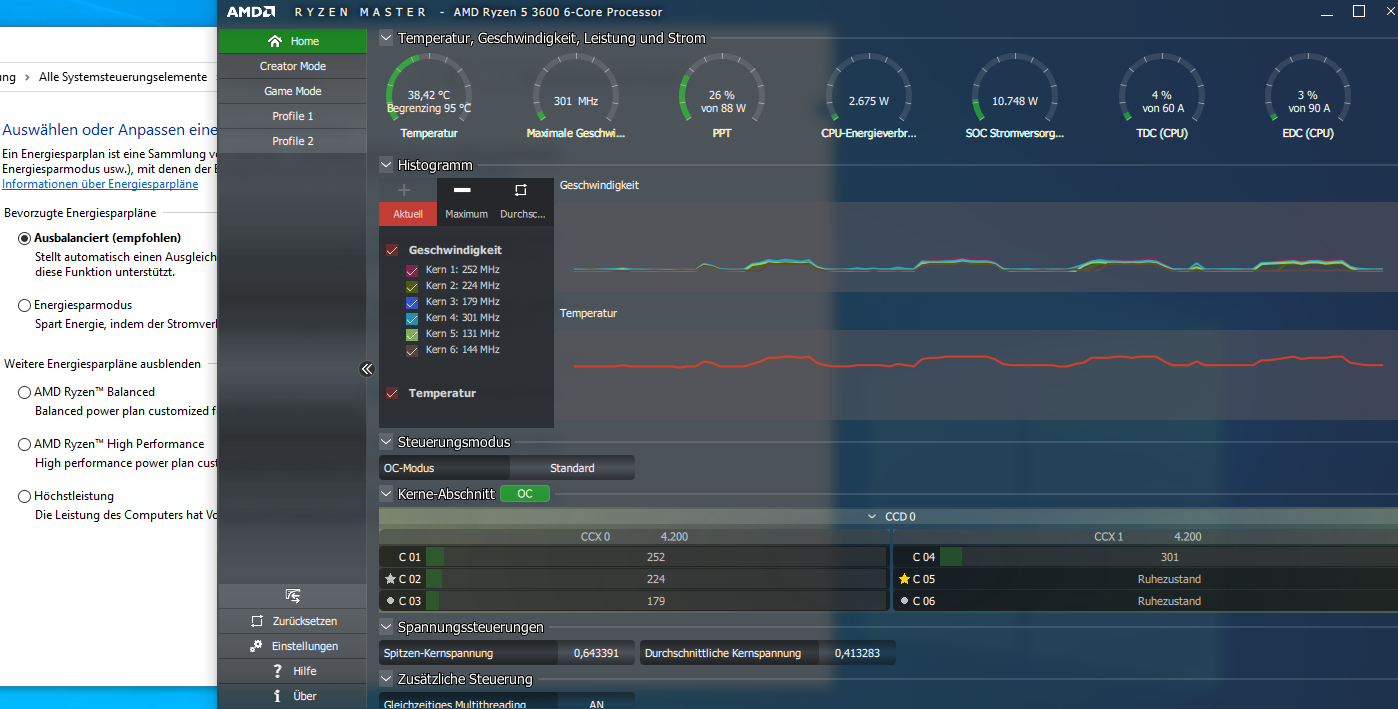Viewport: 1398px width, 709px height.
Task: Collapse Temperatur, Geschwindigkeit, Leistung und Strom section
Action: [x=386, y=38]
